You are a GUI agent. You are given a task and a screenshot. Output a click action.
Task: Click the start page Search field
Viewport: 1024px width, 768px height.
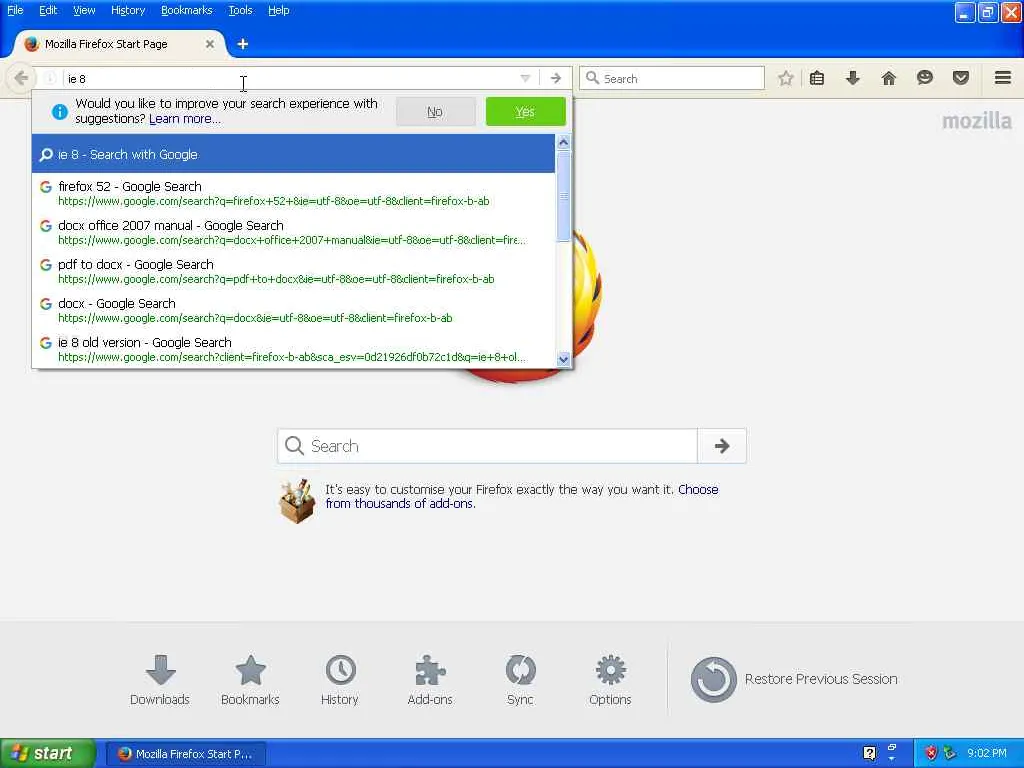pos(487,446)
